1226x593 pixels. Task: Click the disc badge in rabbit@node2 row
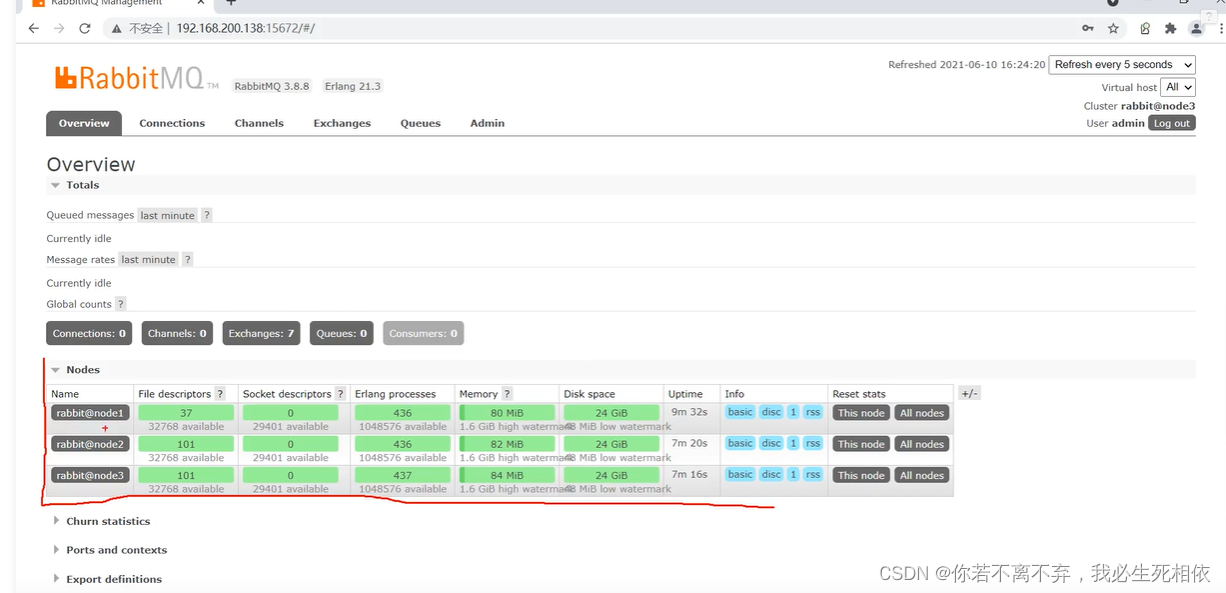click(771, 443)
